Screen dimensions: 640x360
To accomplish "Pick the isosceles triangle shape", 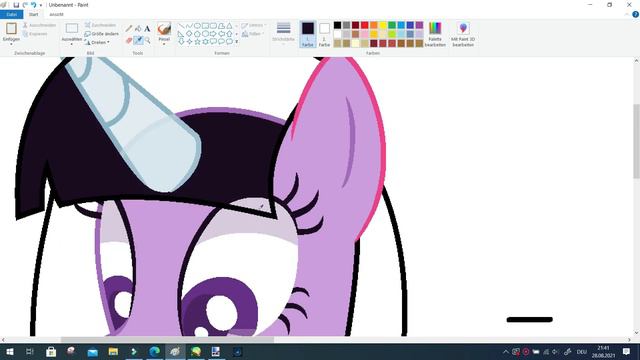I will pyautogui.click(x=229, y=26).
